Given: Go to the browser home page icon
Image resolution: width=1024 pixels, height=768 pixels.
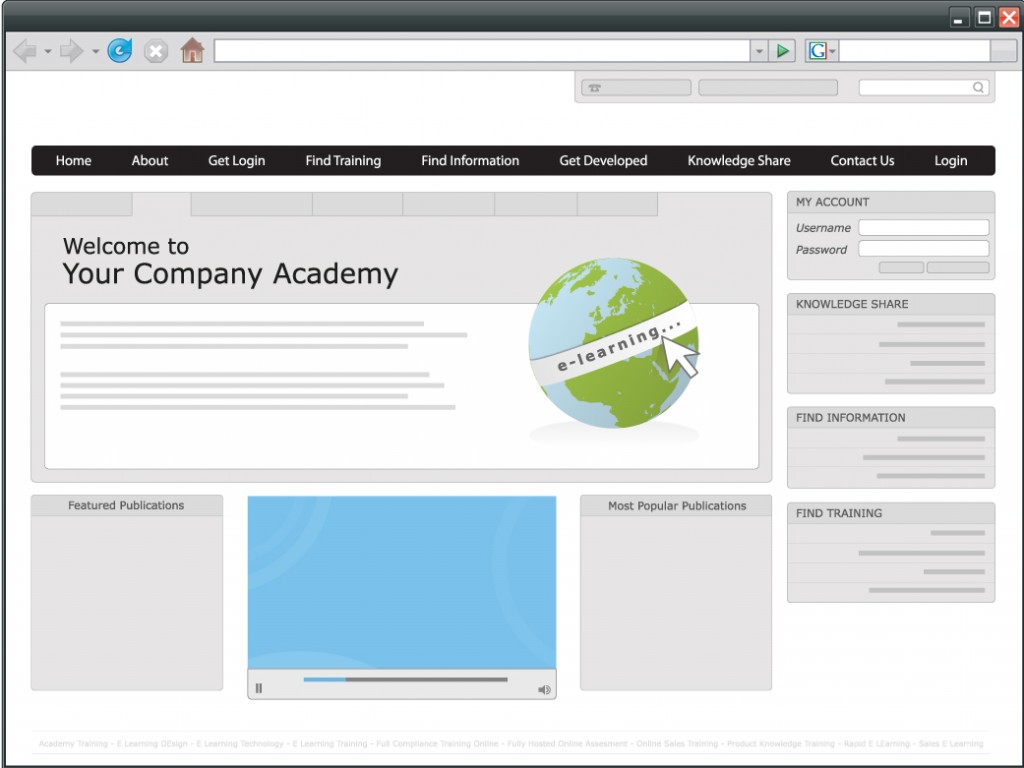Looking at the screenshot, I should [192, 50].
